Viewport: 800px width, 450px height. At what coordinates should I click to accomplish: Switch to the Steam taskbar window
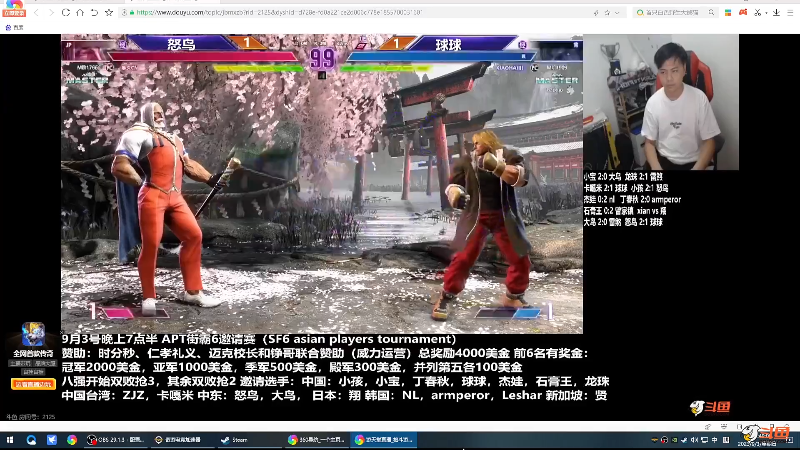(248, 440)
